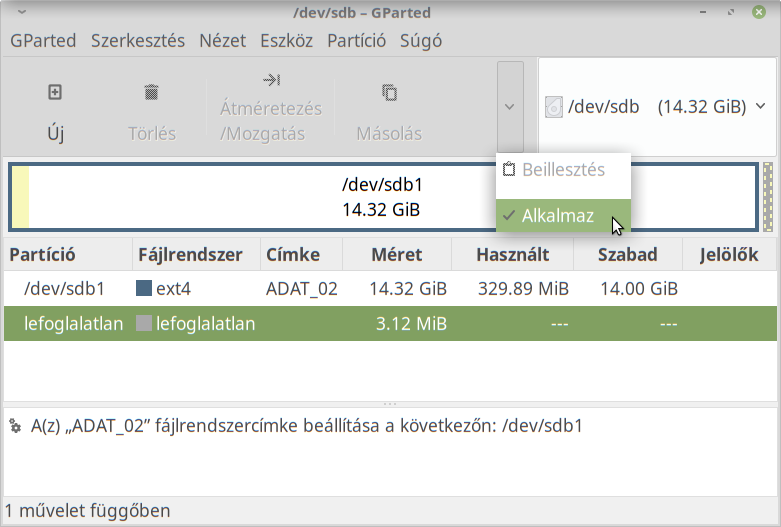781x527 pixels.
Task: Collapse the toolbar overflow chevron button
Action: [x=510, y=107]
